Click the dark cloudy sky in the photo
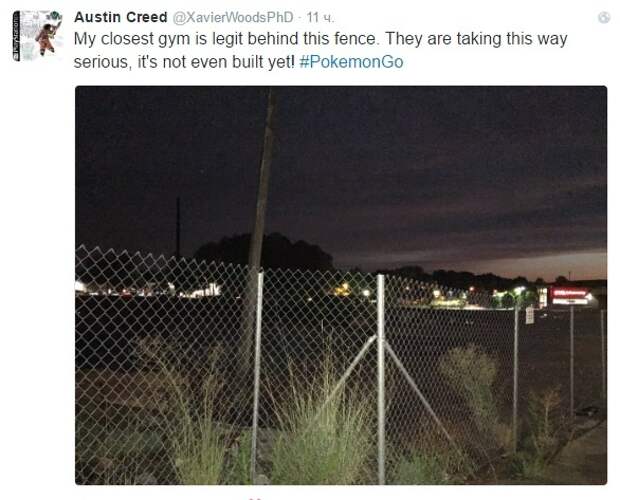The image size is (620, 500). click(x=395, y=158)
